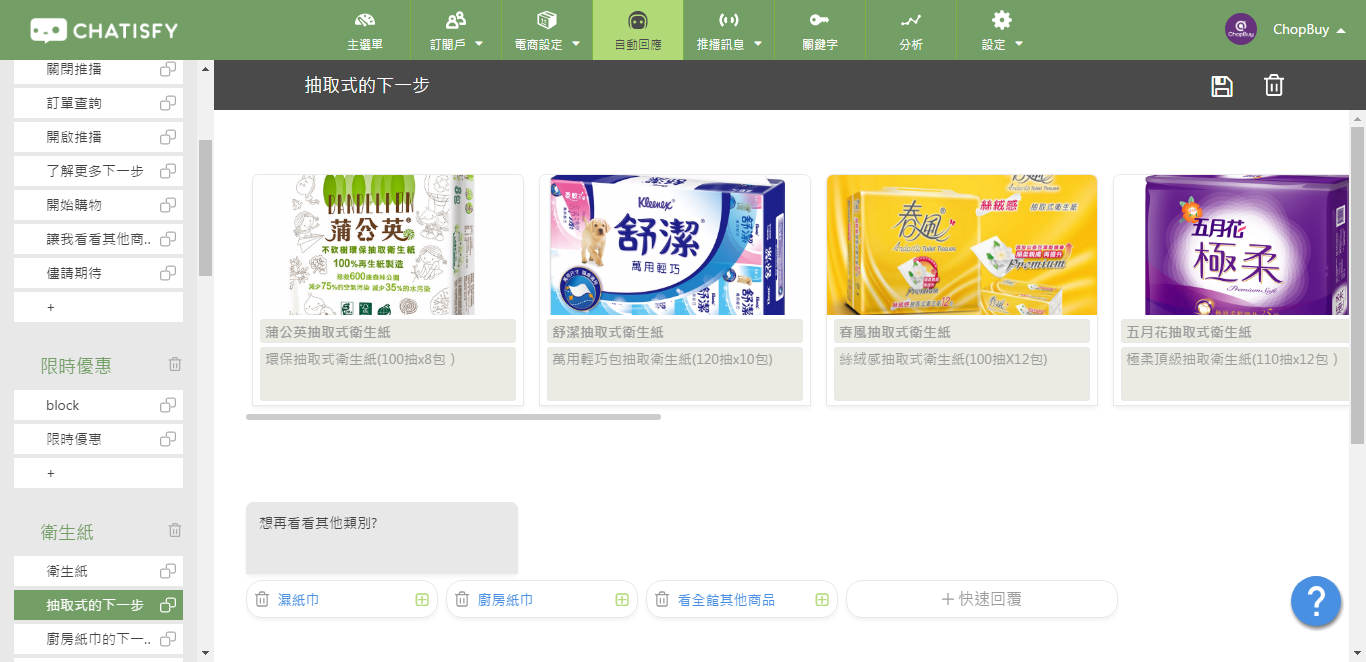The width and height of the screenshot is (1366, 662).
Task: Delete the 濕紙巾 quick reply via trash icon
Action: coord(262,600)
